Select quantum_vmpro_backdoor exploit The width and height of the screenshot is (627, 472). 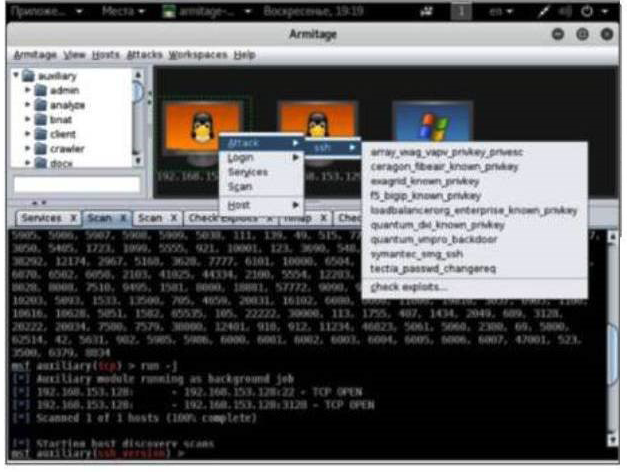[x=474, y=239]
